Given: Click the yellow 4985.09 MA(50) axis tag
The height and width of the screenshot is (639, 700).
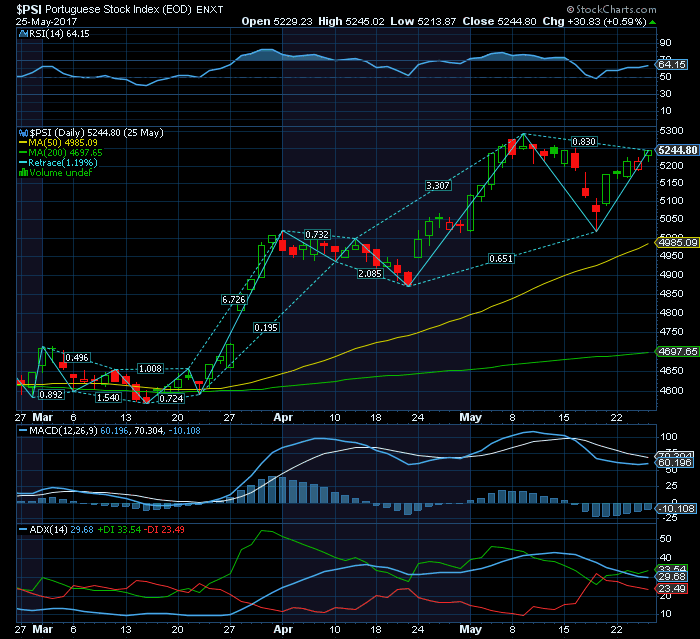Looking at the screenshot, I should click(x=677, y=242).
